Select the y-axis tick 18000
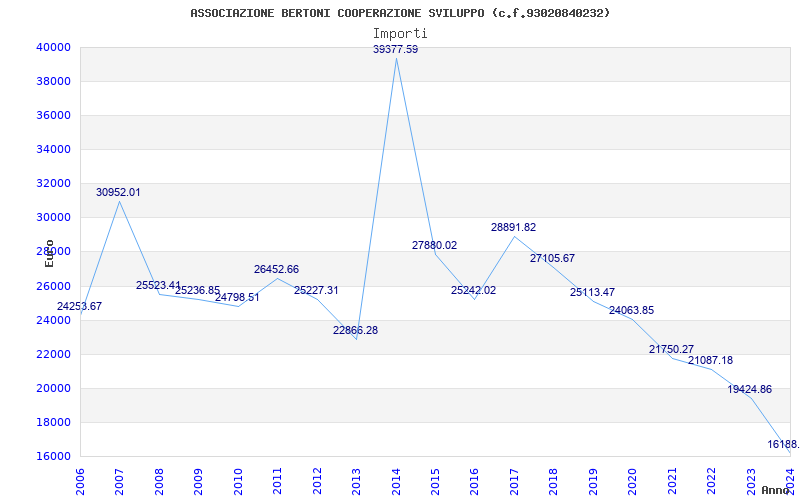The image size is (800, 500). tap(53, 422)
